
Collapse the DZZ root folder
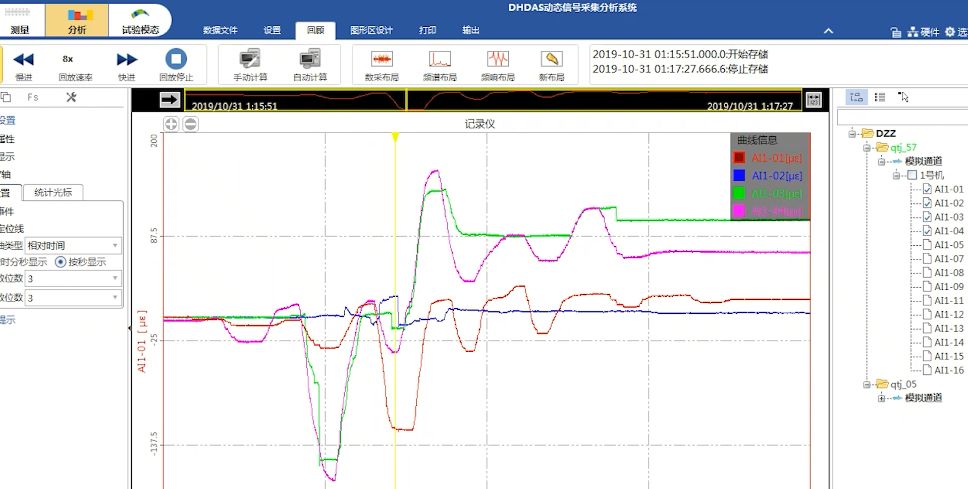click(853, 133)
